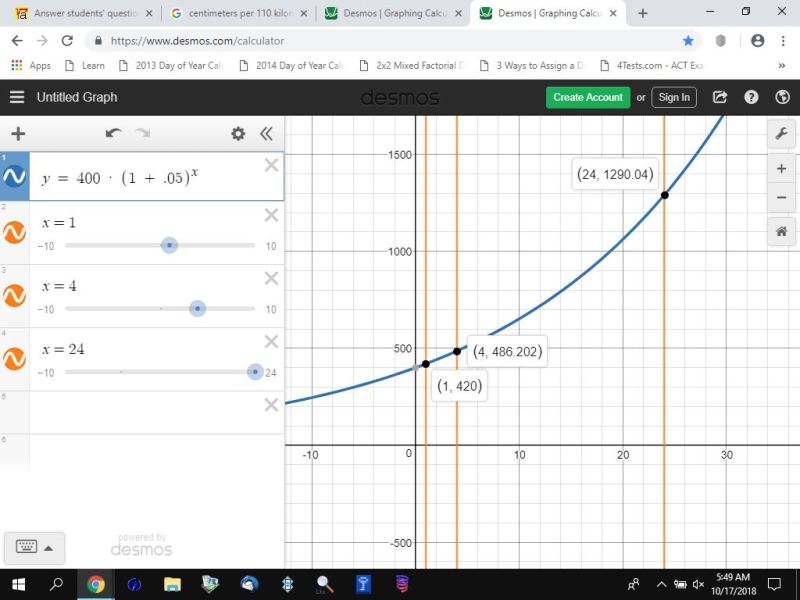
Task: Reset graph to default home view
Action: [781, 232]
